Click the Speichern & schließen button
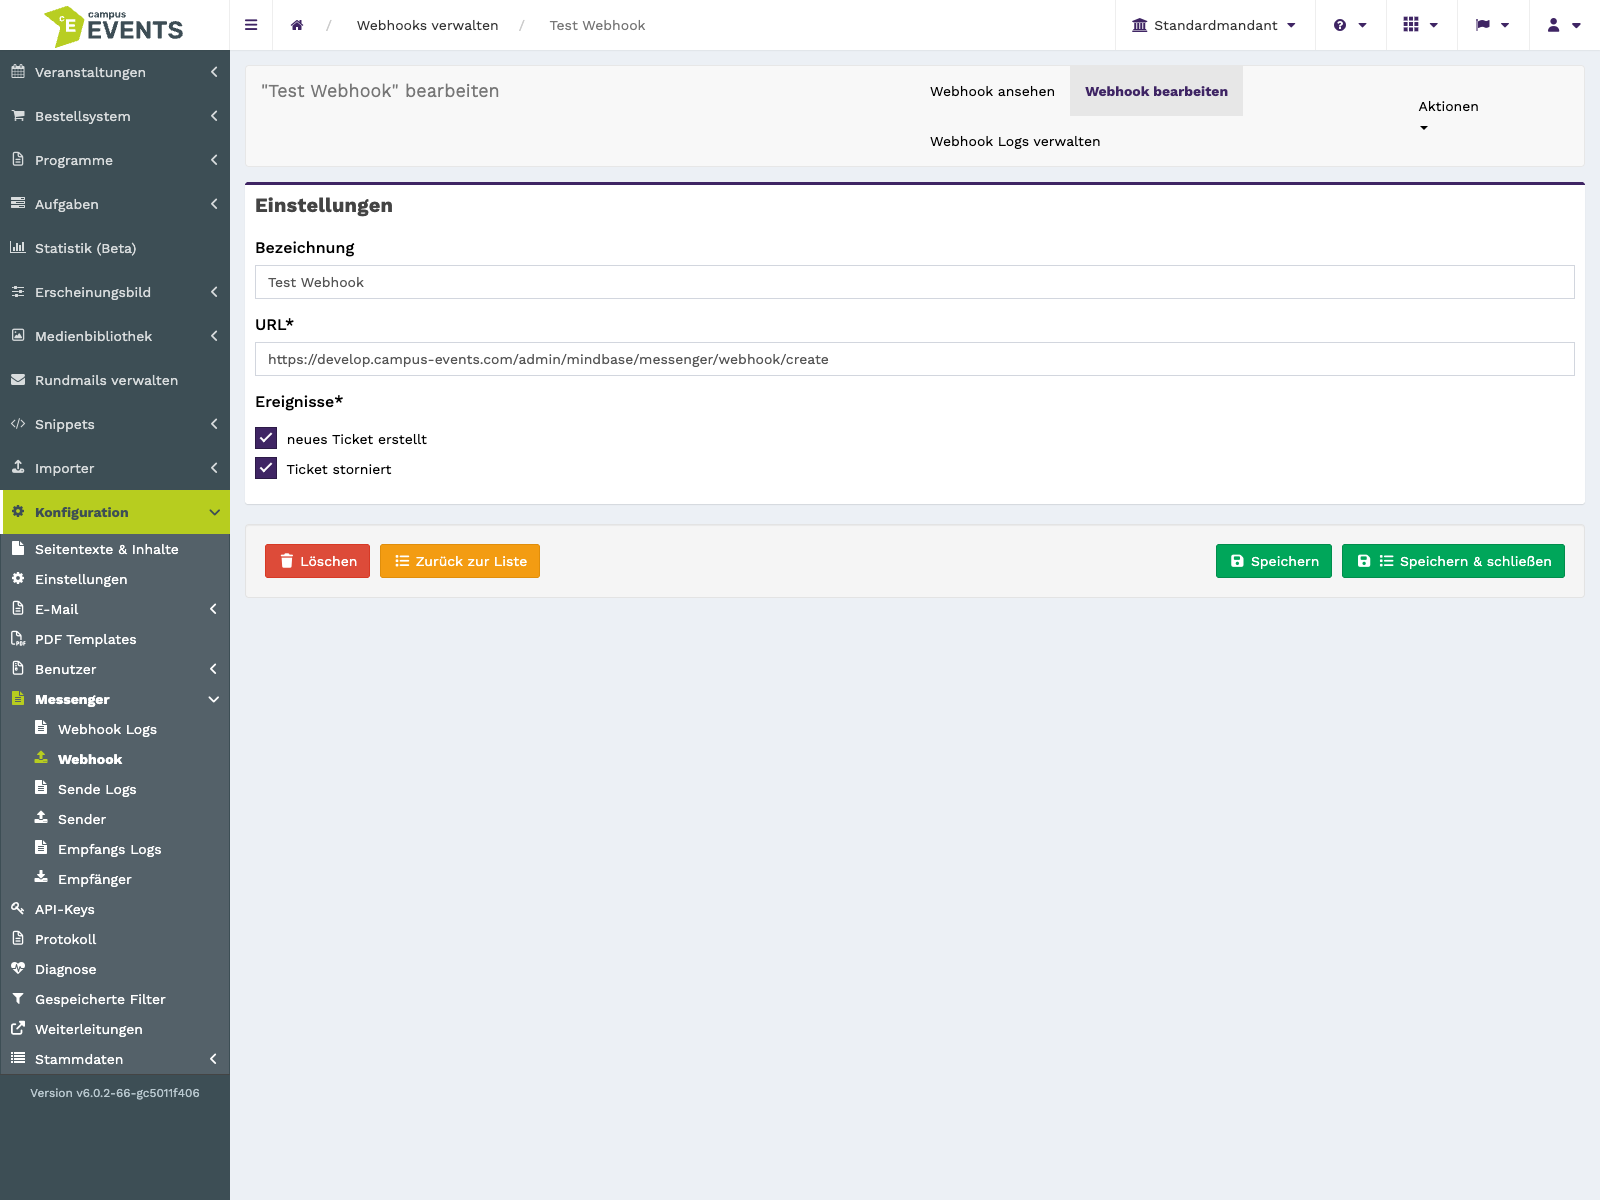Viewport: 1600px width, 1200px height. click(x=1453, y=561)
